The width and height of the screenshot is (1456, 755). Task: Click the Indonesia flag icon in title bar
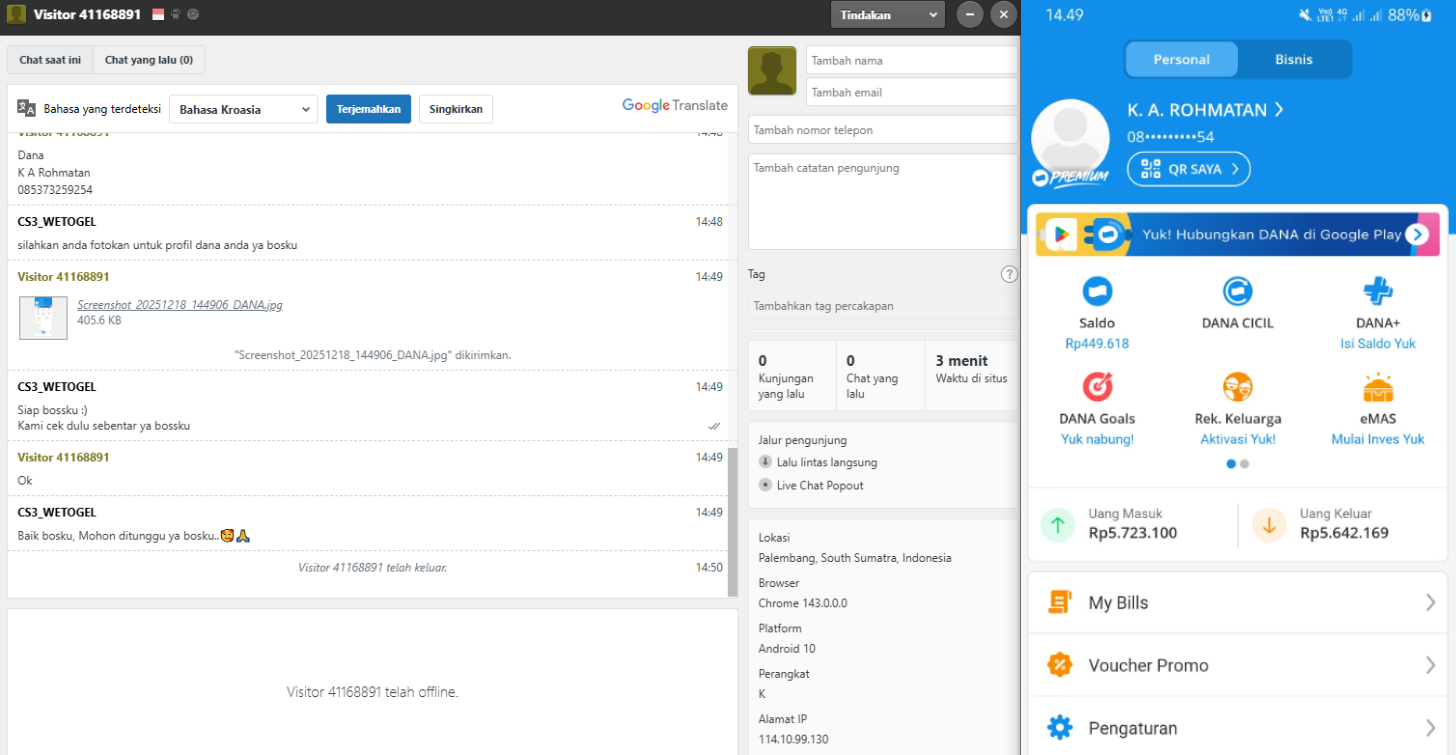158,15
